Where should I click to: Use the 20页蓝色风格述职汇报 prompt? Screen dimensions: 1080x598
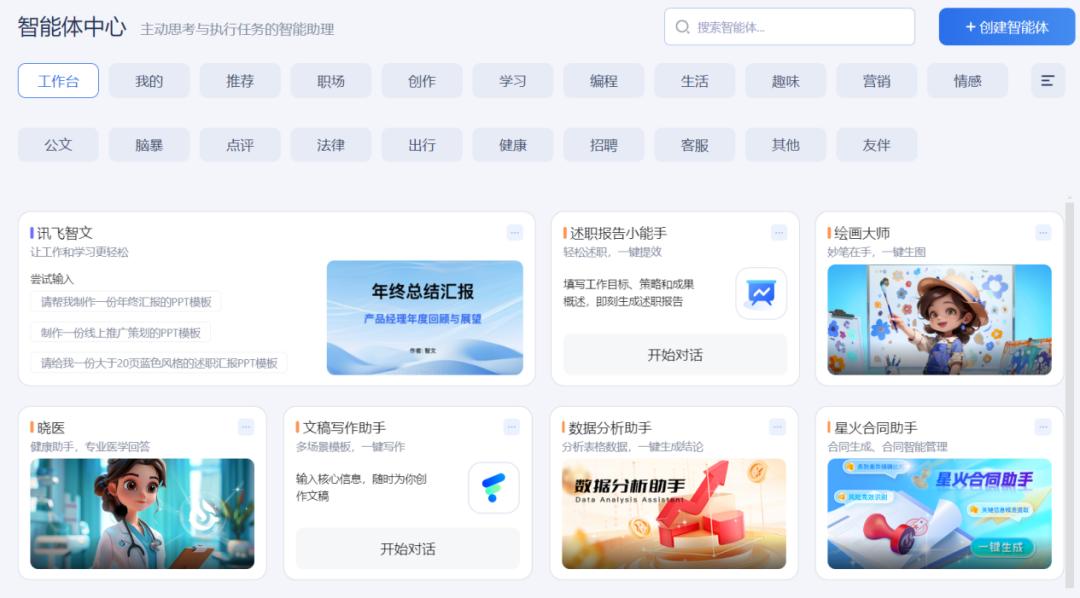[159, 363]
